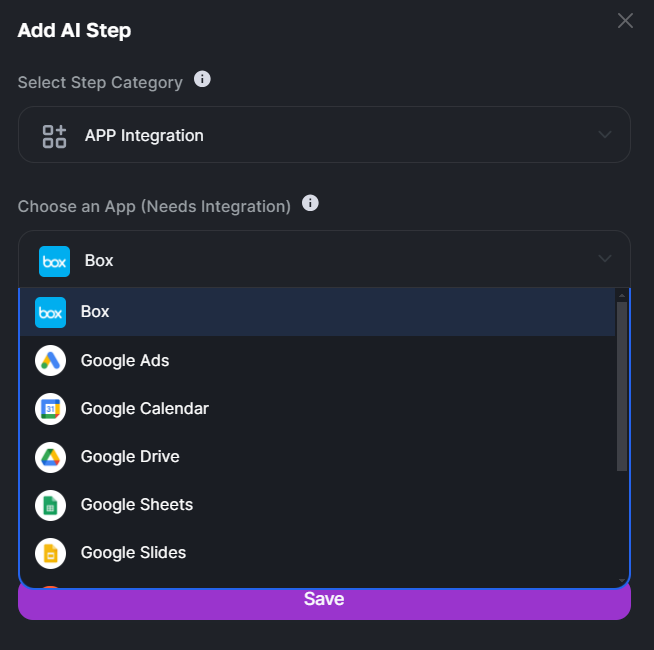Click the Google Ads logo icon
The height and width of the screenshot is (650, 654).
click(x=50, y=360)
